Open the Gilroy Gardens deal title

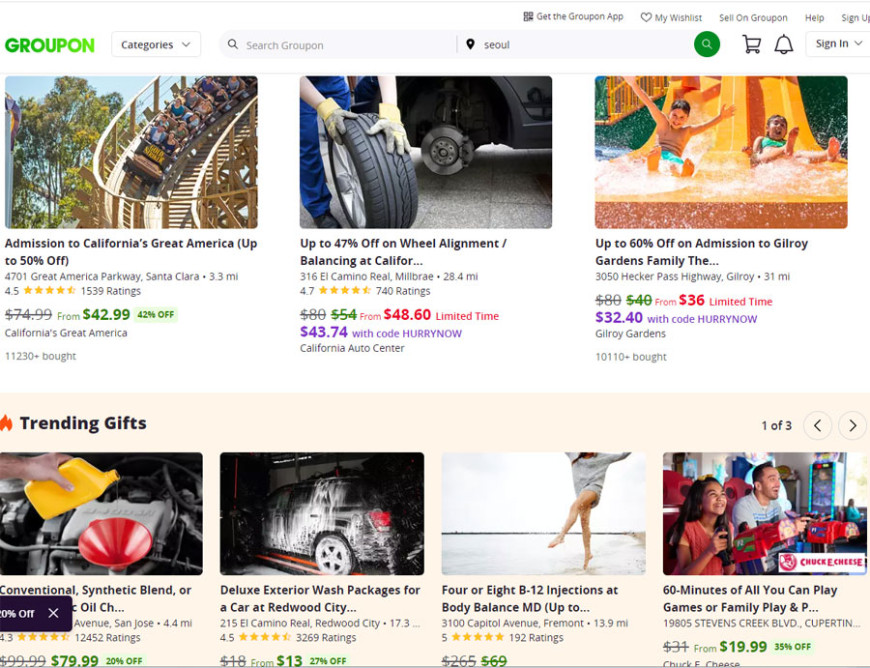[701, 251]
